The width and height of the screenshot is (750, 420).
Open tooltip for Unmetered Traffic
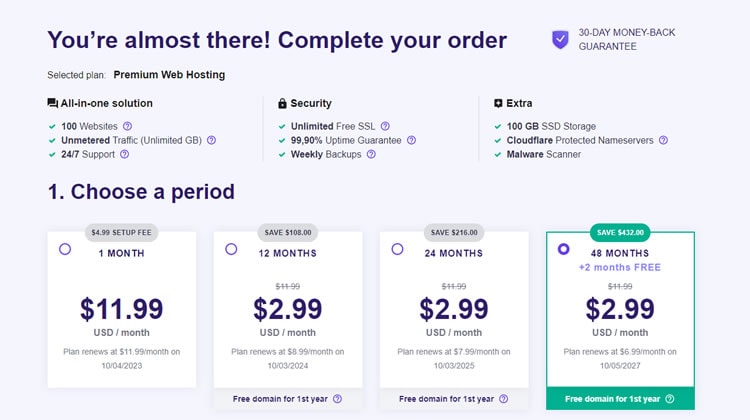click(x=211, y=140)
